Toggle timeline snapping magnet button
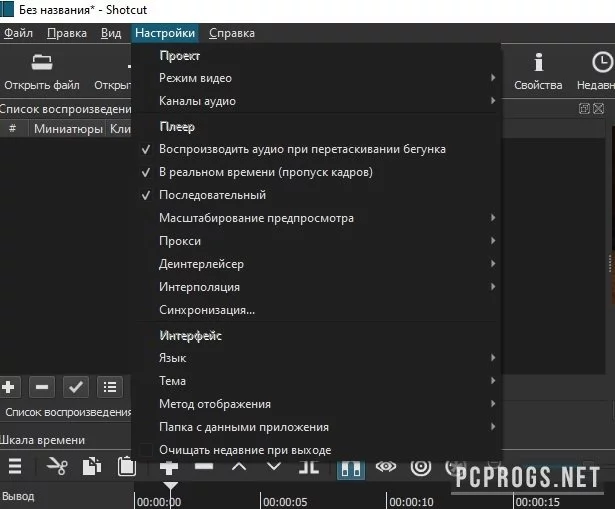Image resolution: width=615 pixels, height=509 pixels. coord(351,468)
